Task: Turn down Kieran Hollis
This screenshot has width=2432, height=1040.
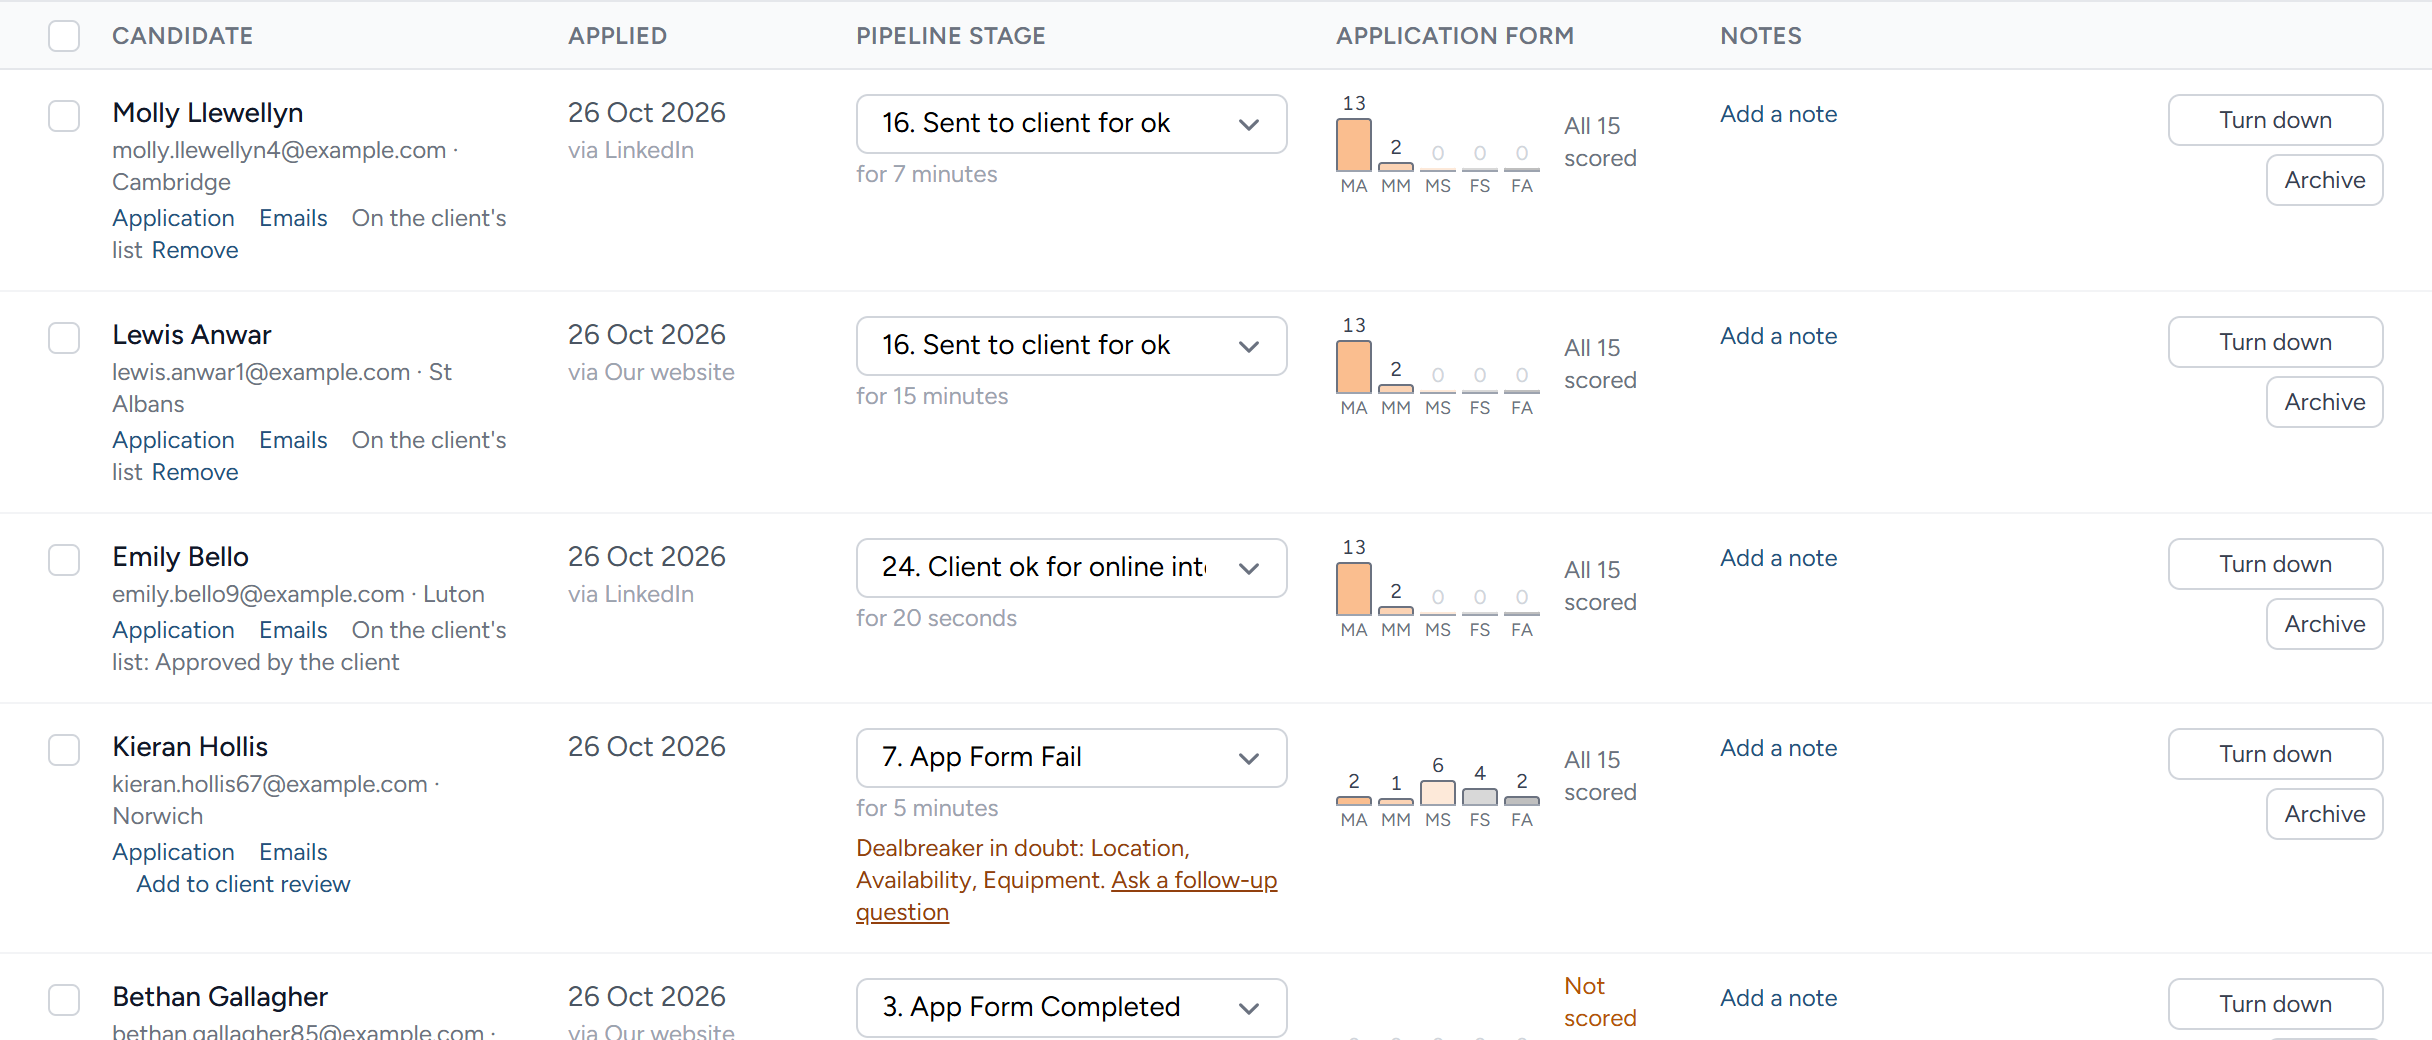Action: tap(2275, 754)
